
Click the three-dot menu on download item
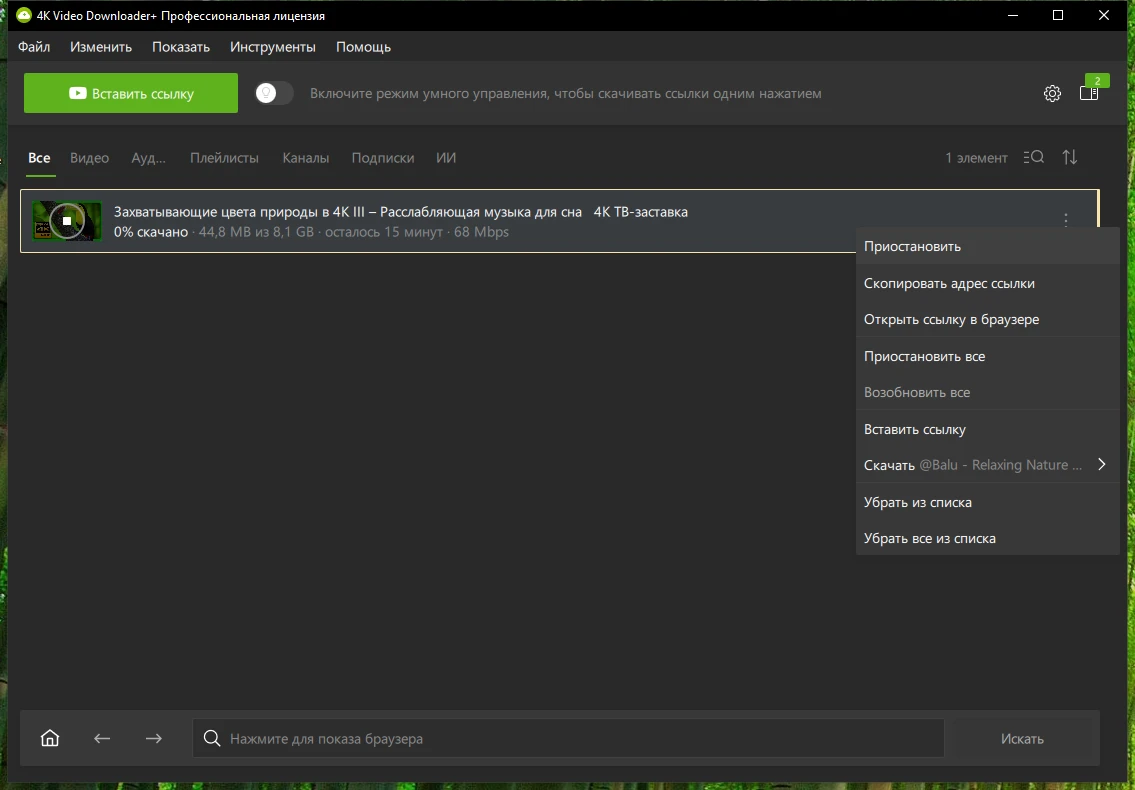pos(1066,220)
